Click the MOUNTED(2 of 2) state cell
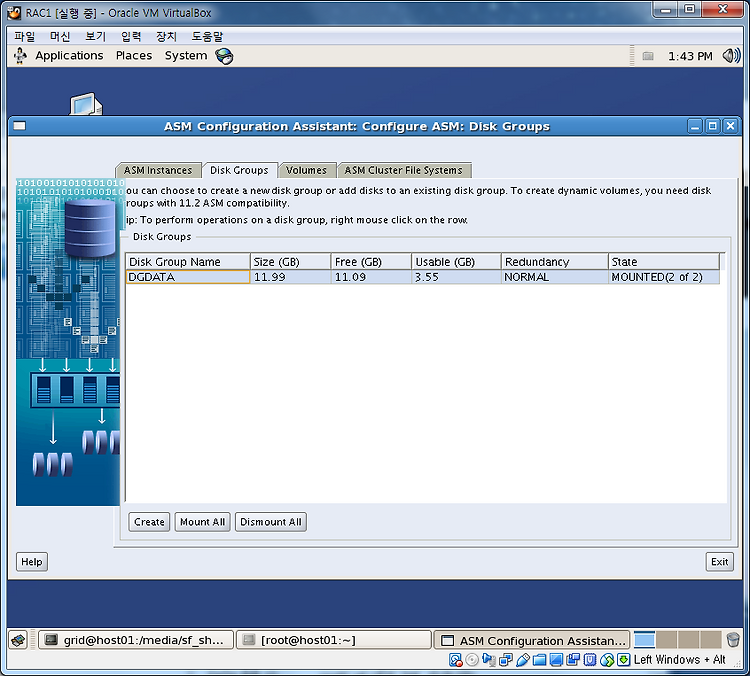This screenshot has width=750, height=676. [664, 277]
